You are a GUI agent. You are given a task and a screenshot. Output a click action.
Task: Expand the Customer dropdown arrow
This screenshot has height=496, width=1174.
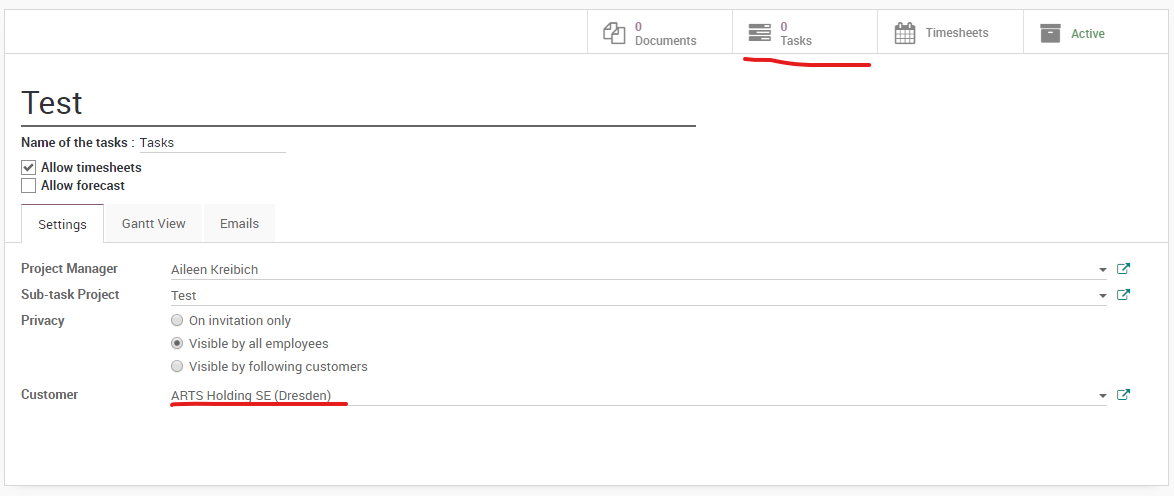[x=1102, y=396]
